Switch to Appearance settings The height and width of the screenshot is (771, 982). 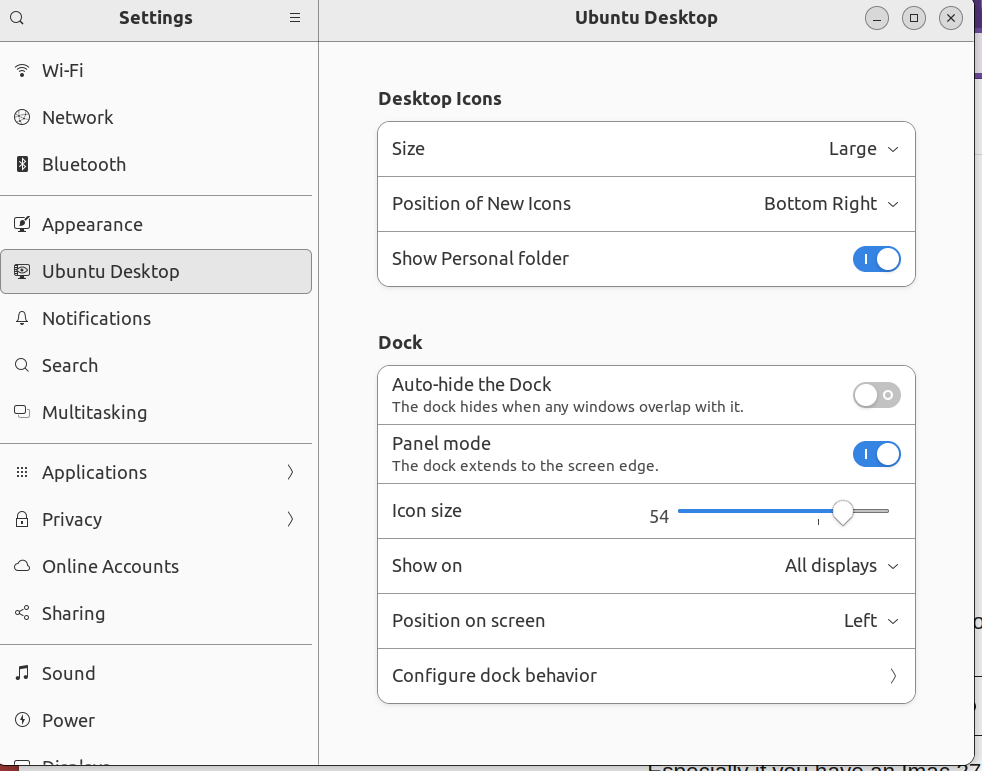(x=156, y=224)
